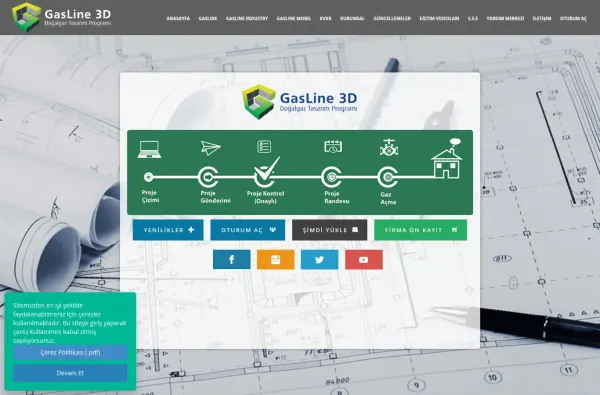Go to GASLINE INDUSTRY page
Image resolution: width=600 pixels, height=395 pixels.
pos(247,18)
